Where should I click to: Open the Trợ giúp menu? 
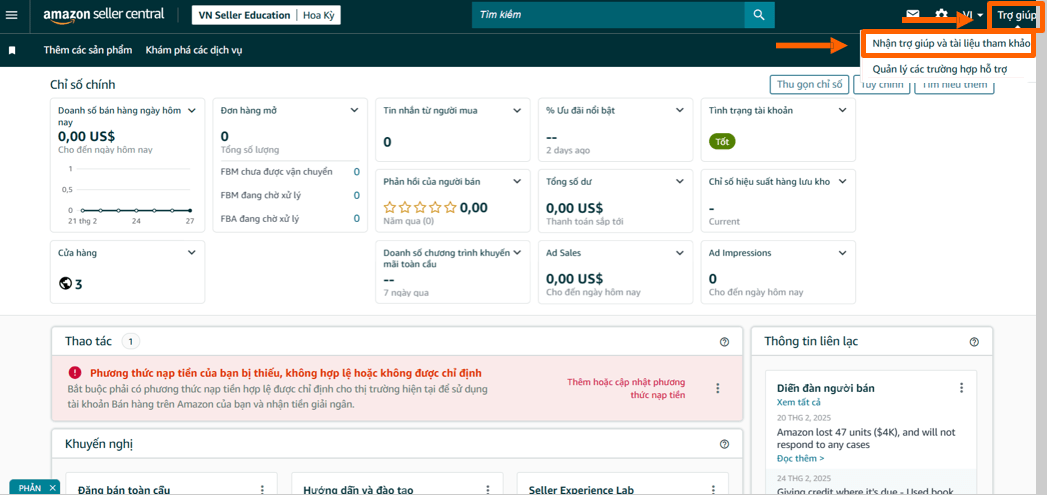pos(1016,15)
